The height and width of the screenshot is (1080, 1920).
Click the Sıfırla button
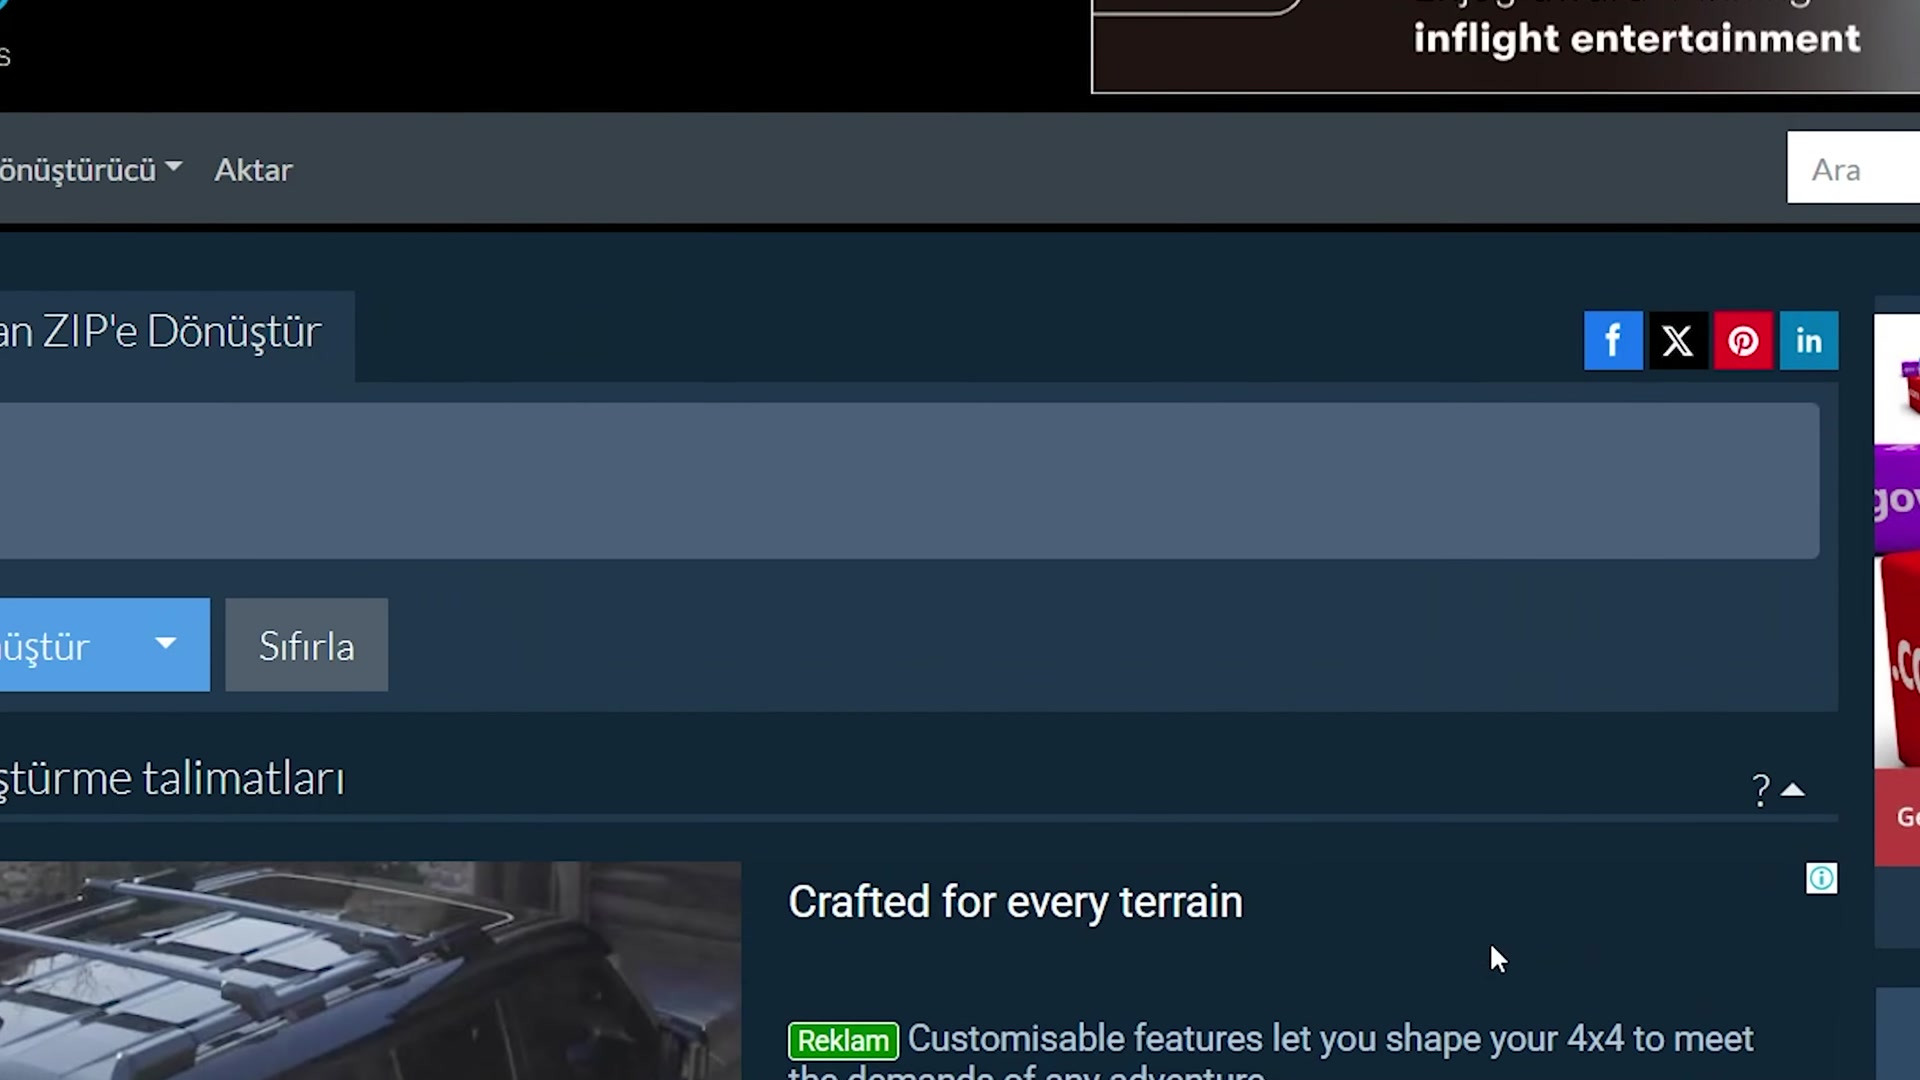306,645
